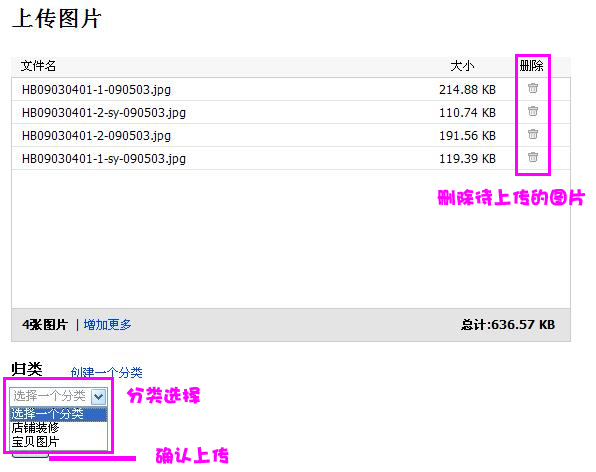The width and height of the screenshot is (596, 472).
Task: Remove HB09030401-1-sy-090503.jpg via its trash icon
Action: click(x=533, y=157)
